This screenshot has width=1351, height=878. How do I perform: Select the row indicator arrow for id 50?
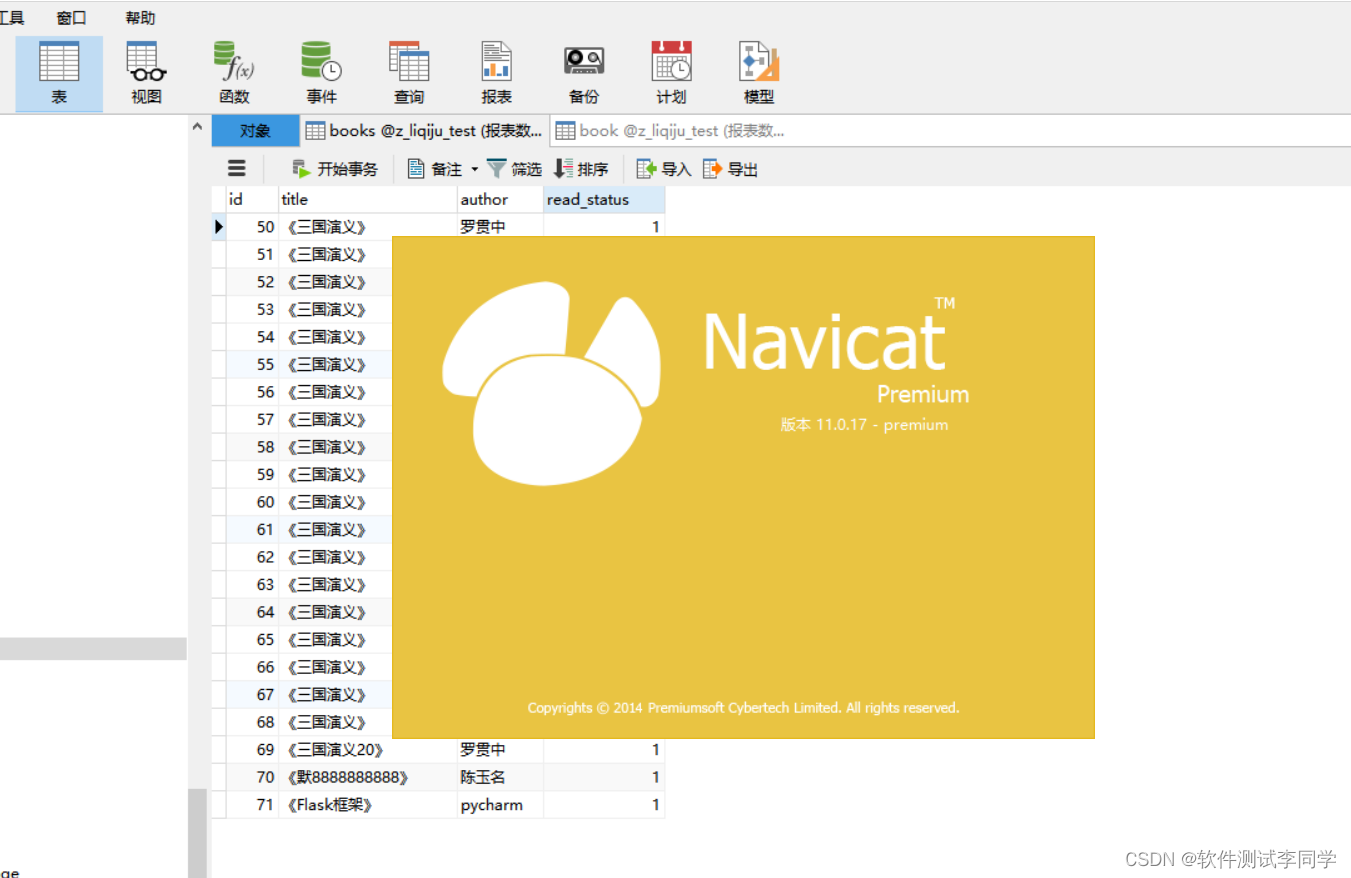[219, 227]
